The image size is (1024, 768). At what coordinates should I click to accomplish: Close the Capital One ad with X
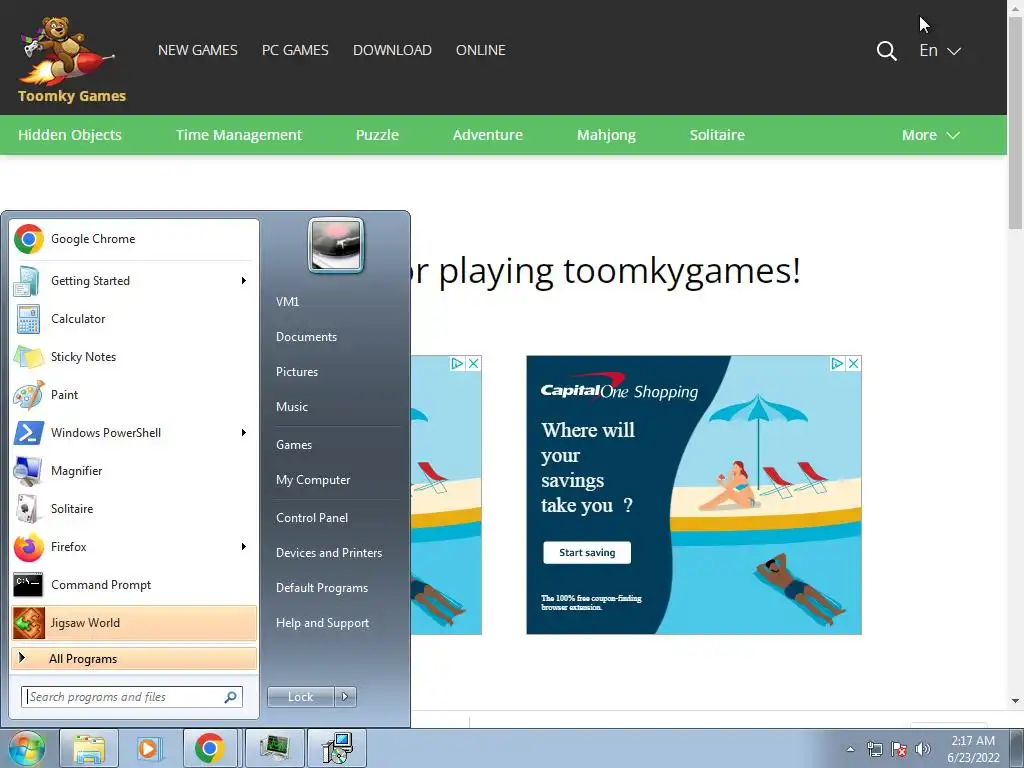point(853,364)
